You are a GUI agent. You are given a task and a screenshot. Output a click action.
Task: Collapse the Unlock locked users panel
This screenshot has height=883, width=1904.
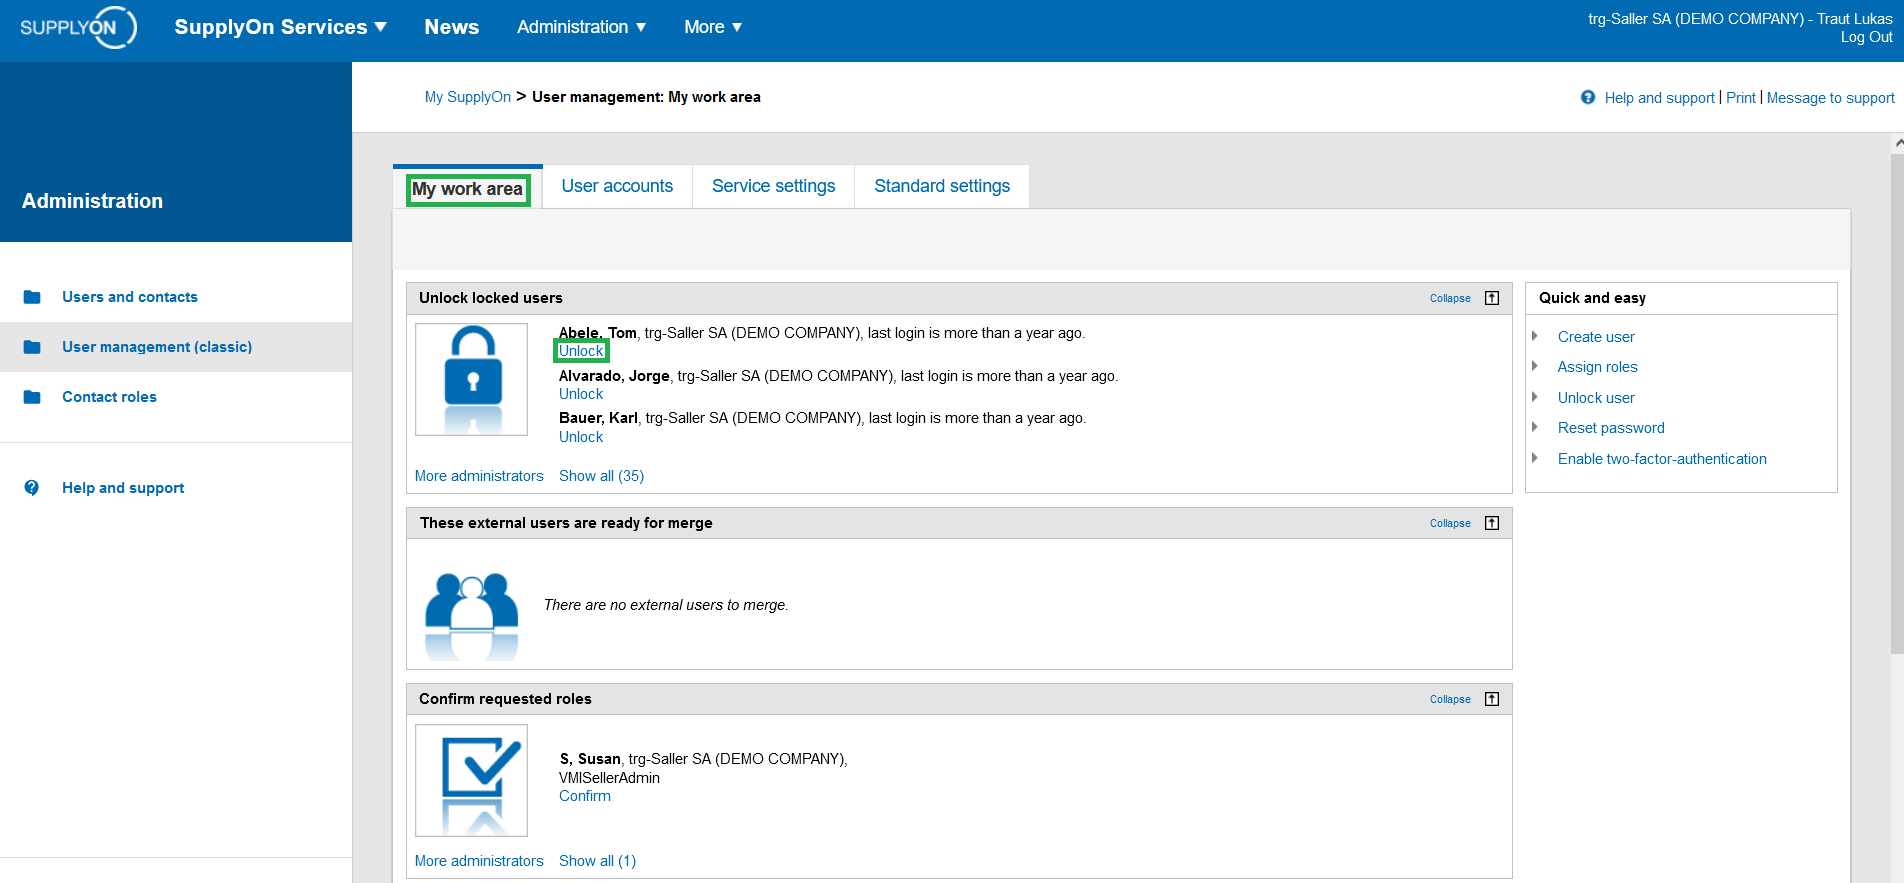(x=1450, y=298)
